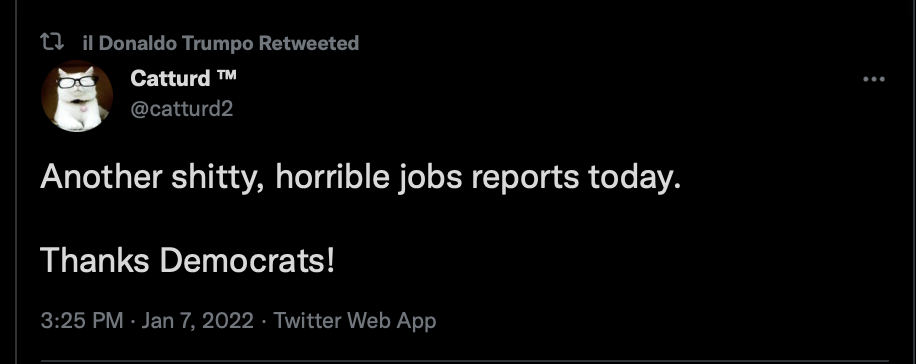916x364 pixels.
Task: Open il Donaldo Trumpo Retweeted link
Action: point(221,43)
